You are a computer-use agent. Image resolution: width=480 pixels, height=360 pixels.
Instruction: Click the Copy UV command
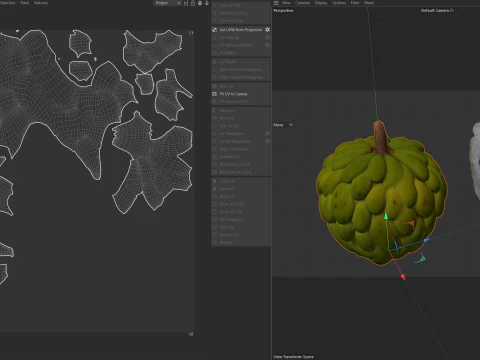[227, 181]
